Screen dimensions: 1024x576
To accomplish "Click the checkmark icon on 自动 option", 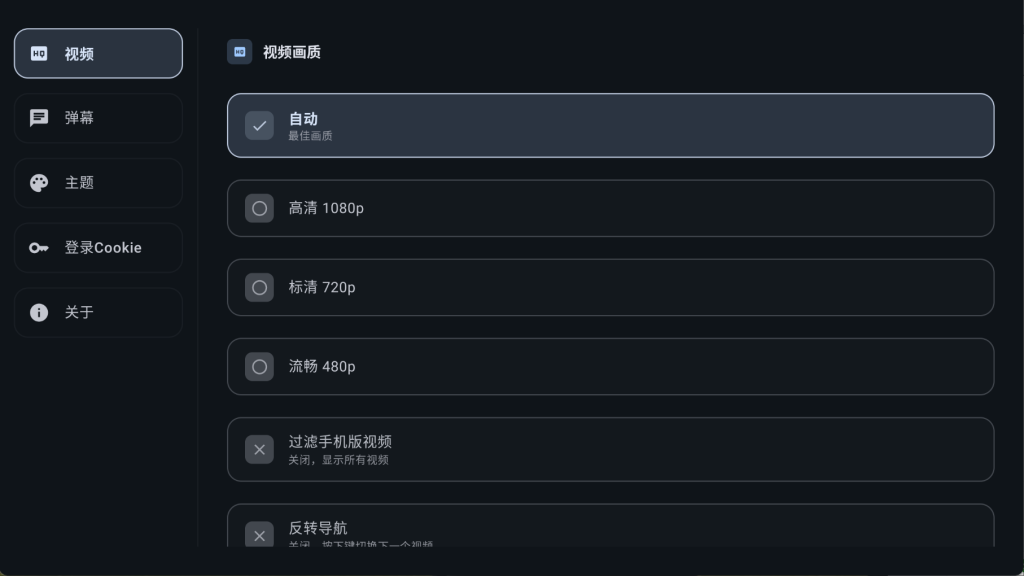I will click(x=259, y=125).
